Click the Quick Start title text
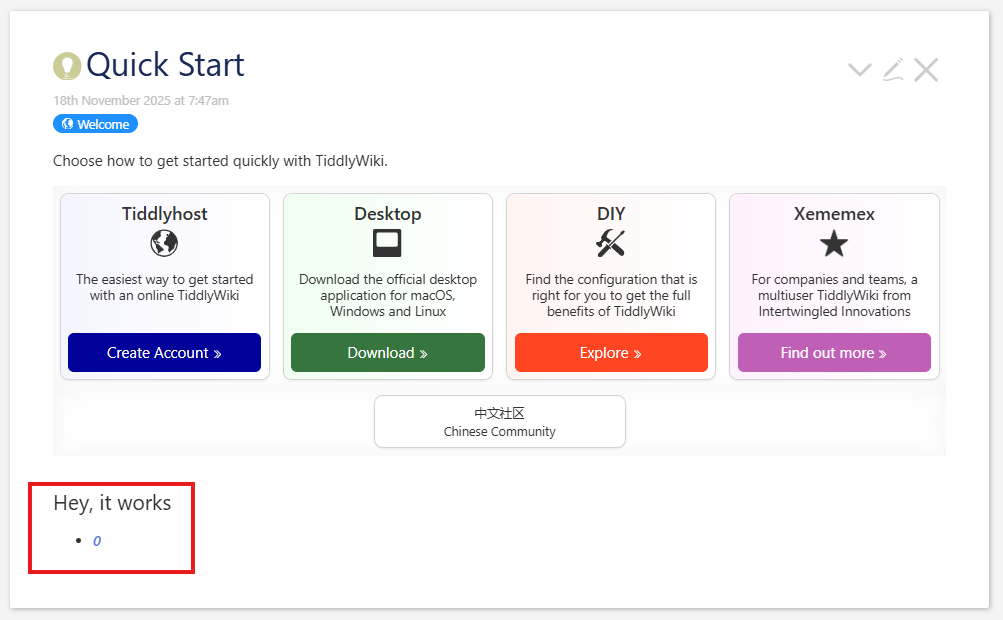Screen dimensions: 1003x620 pos(165,65)
